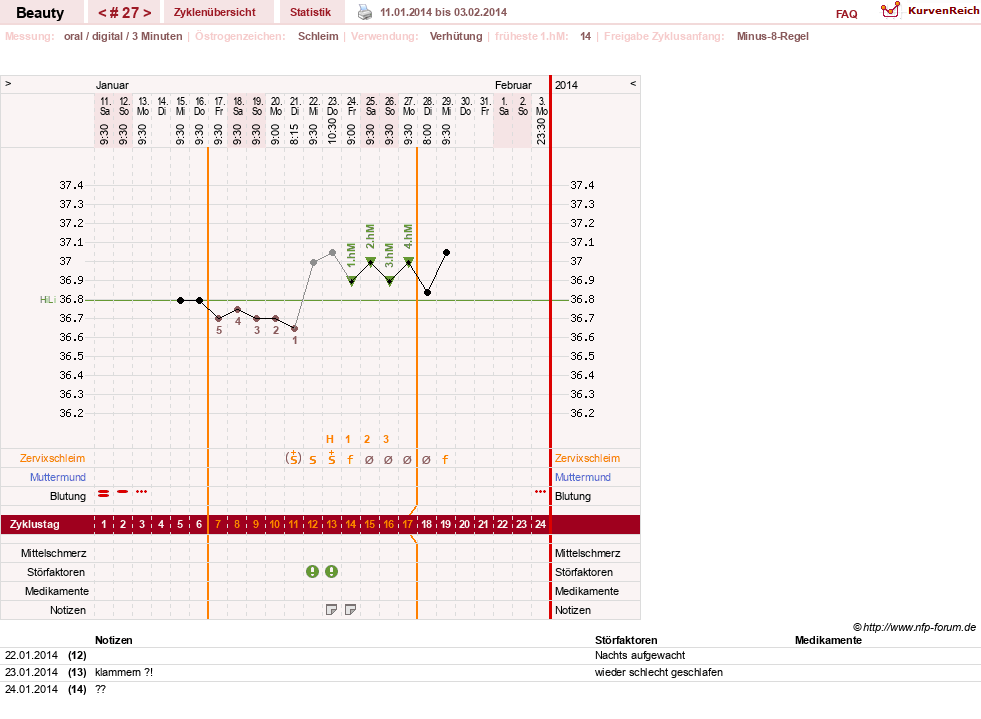Click the f mucus symbol on day 14
The image size is (981, 719).
[350, 459]
